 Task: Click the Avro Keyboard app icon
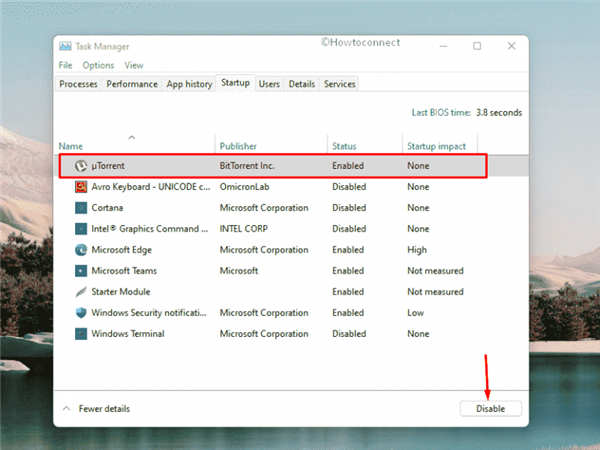tap(81, 187)
